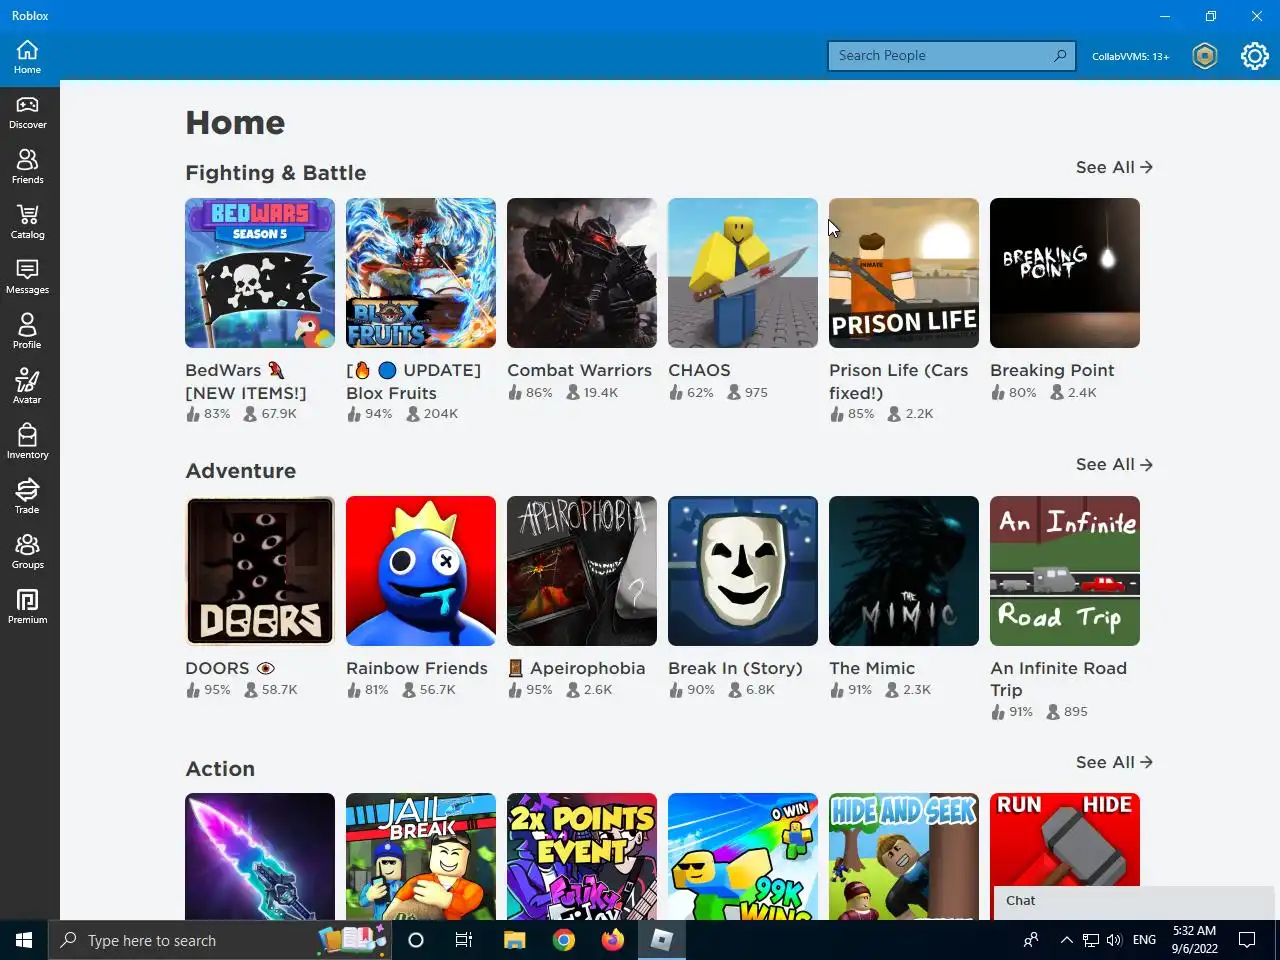Viewport: 1280px width, 960px height.
Task: Click the Combat Warriors title text
Action: pos(579,370)
